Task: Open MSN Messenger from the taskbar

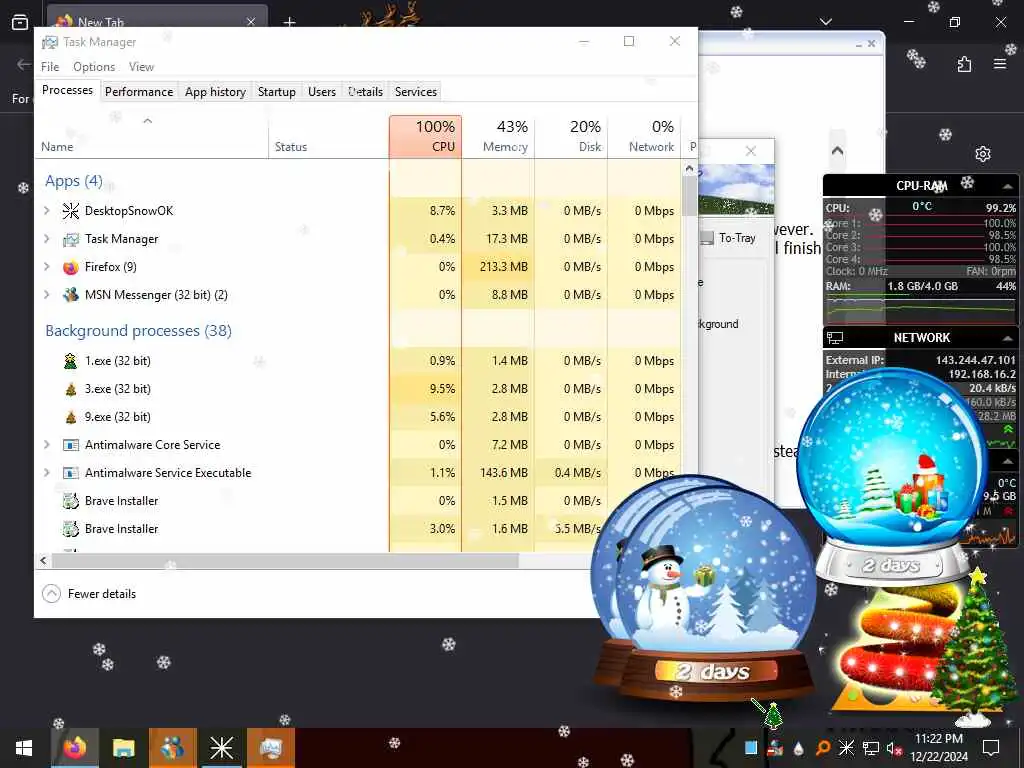Action: point(172,748)
